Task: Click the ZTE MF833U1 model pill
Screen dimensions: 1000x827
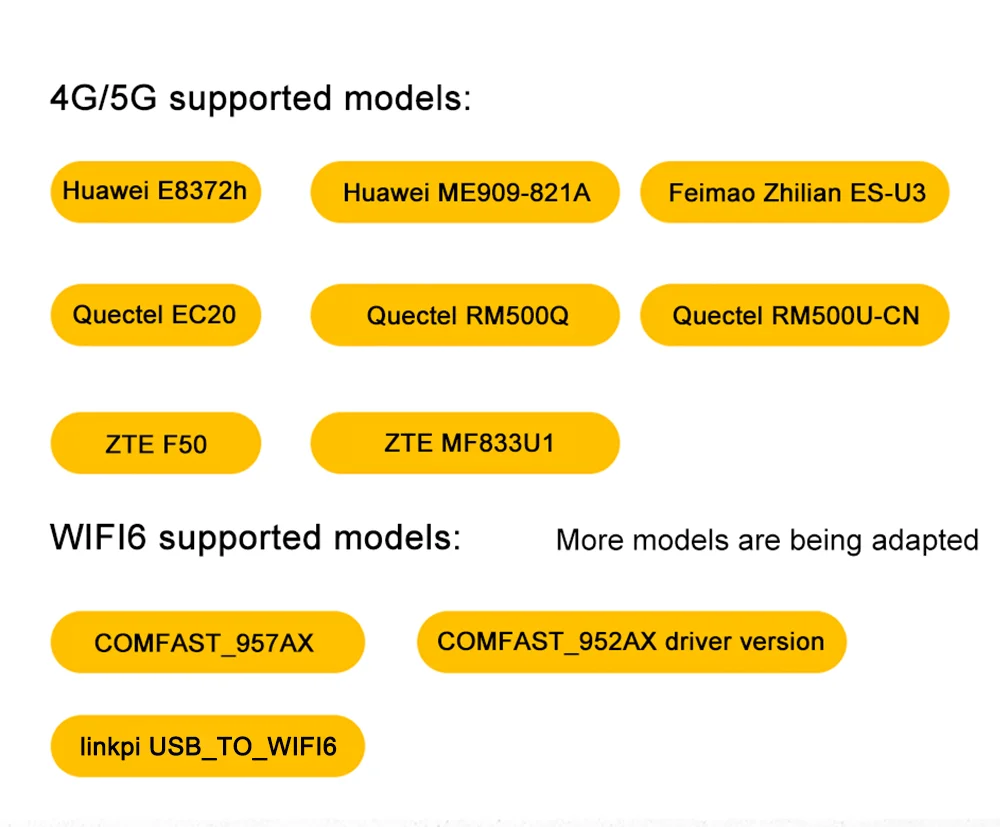Action: tap(465, 442)
